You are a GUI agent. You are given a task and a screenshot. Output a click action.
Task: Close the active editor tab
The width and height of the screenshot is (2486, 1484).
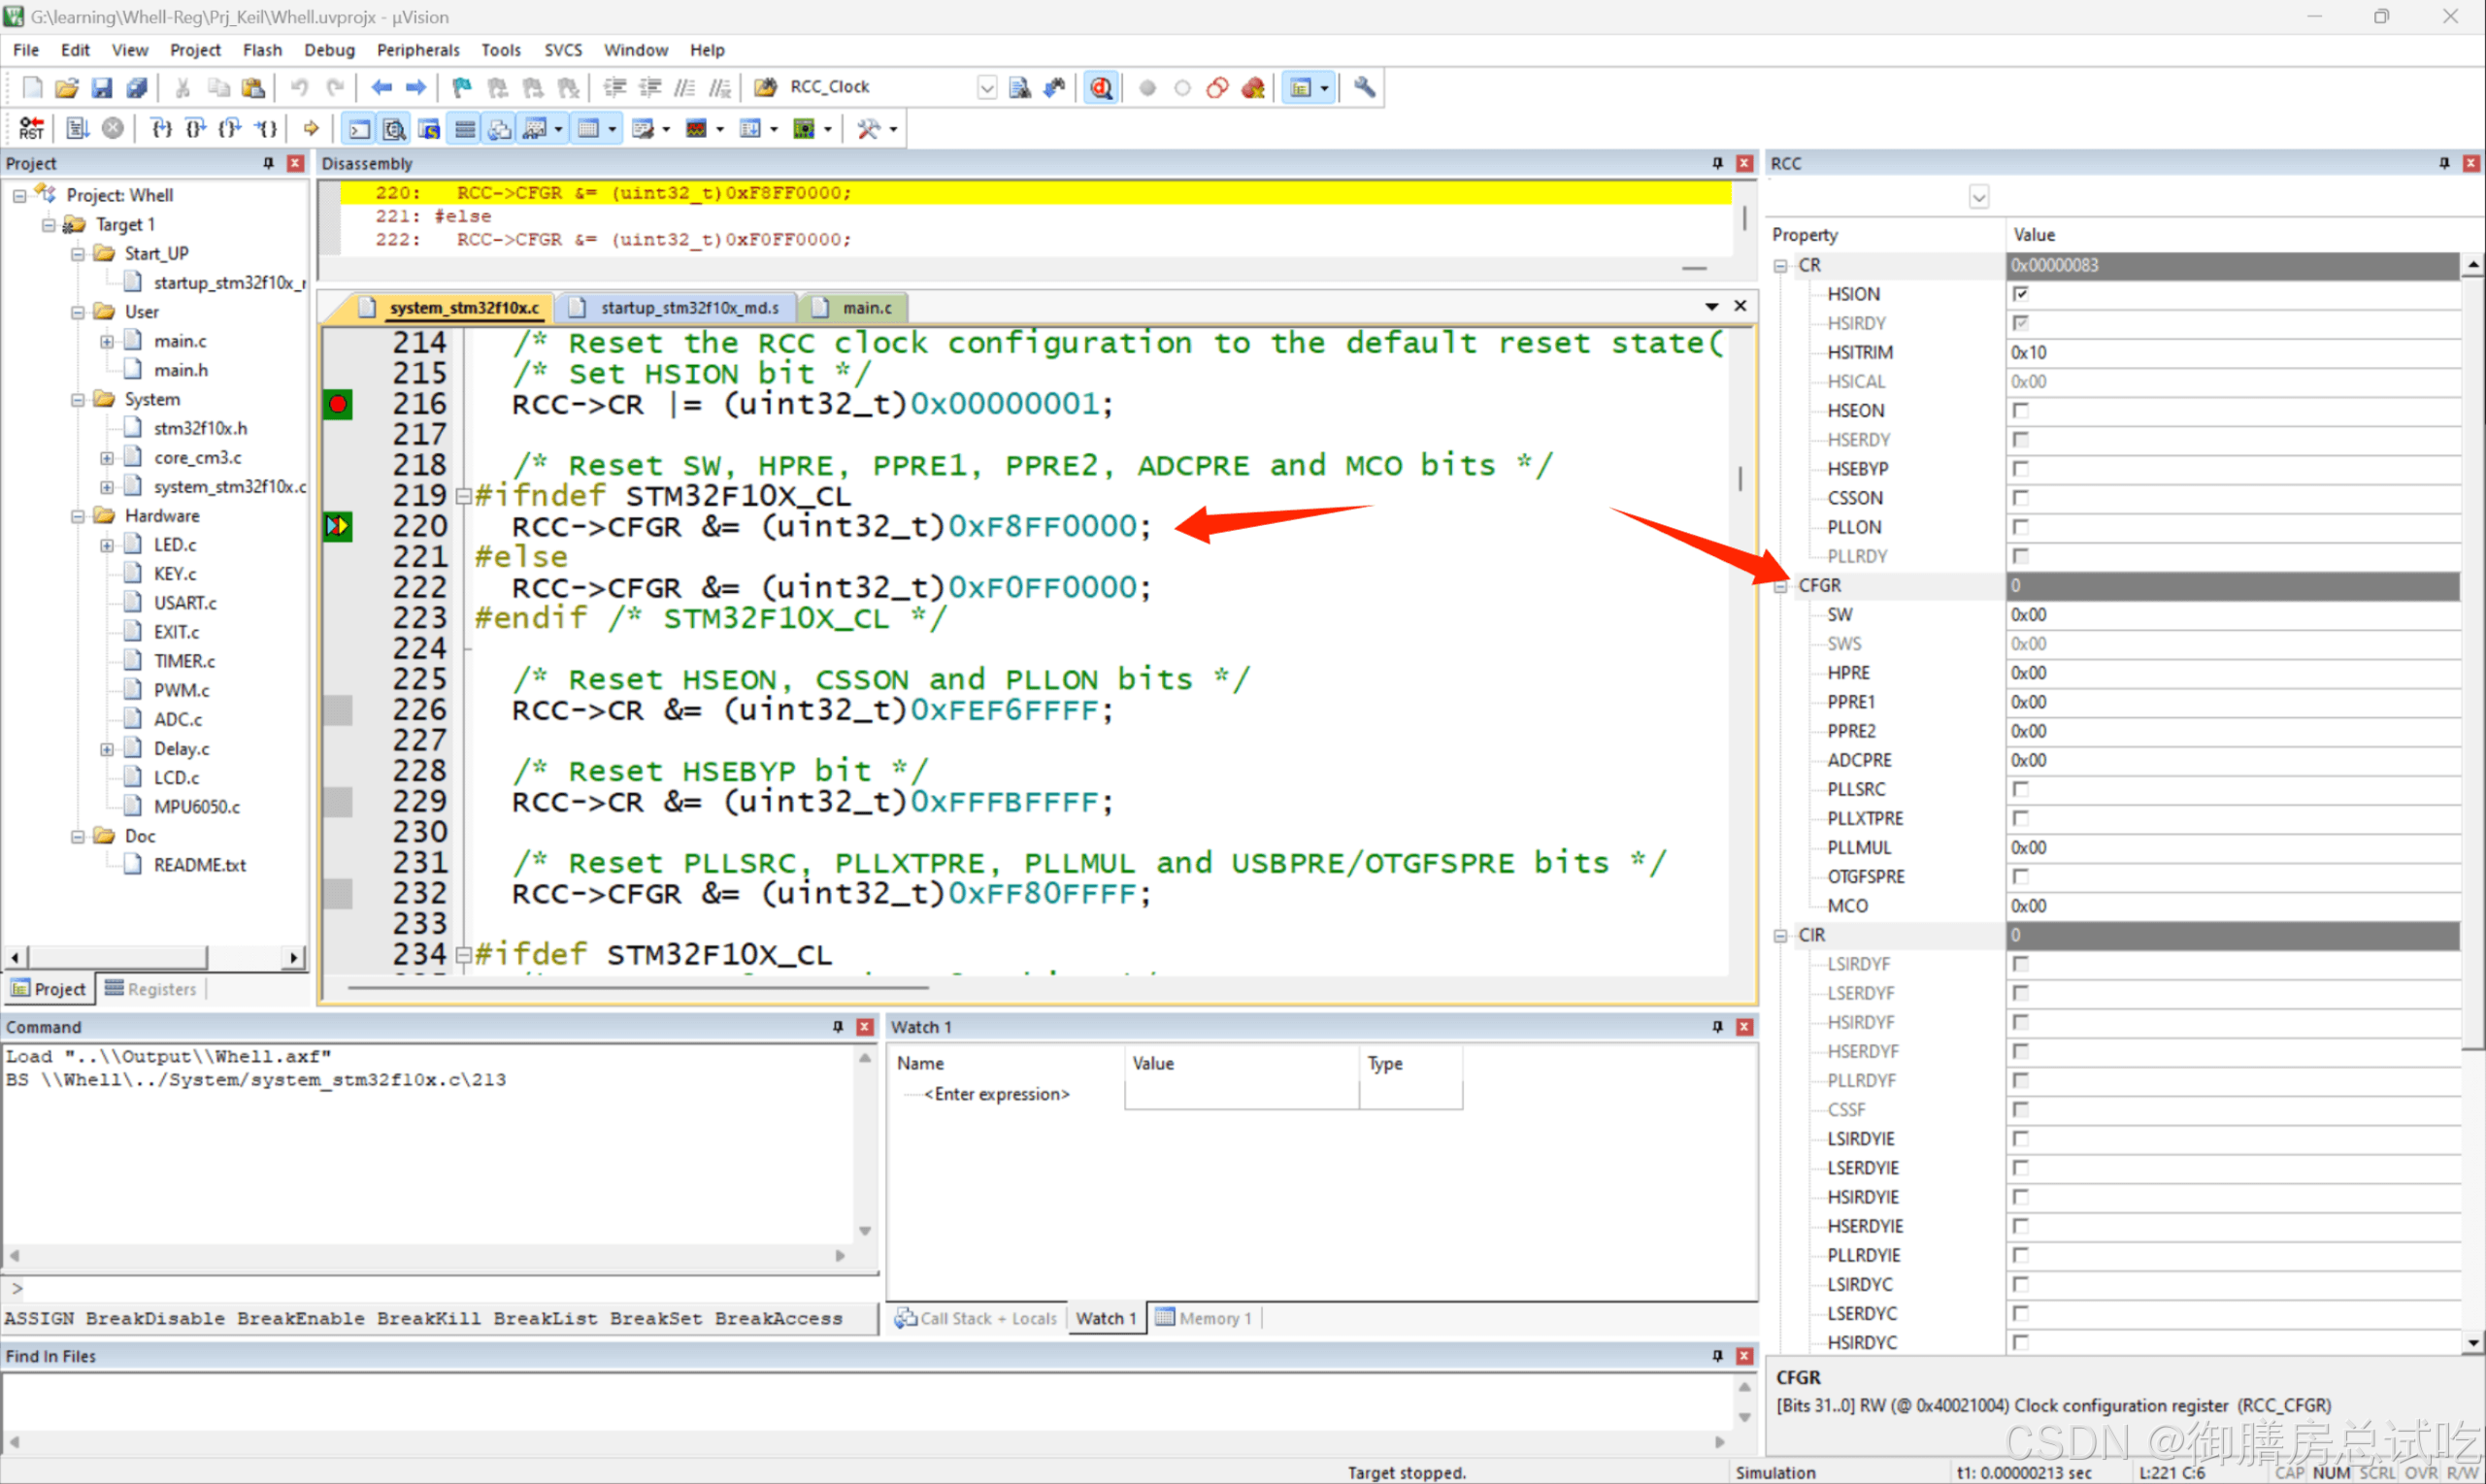(x=1740, y=306)
